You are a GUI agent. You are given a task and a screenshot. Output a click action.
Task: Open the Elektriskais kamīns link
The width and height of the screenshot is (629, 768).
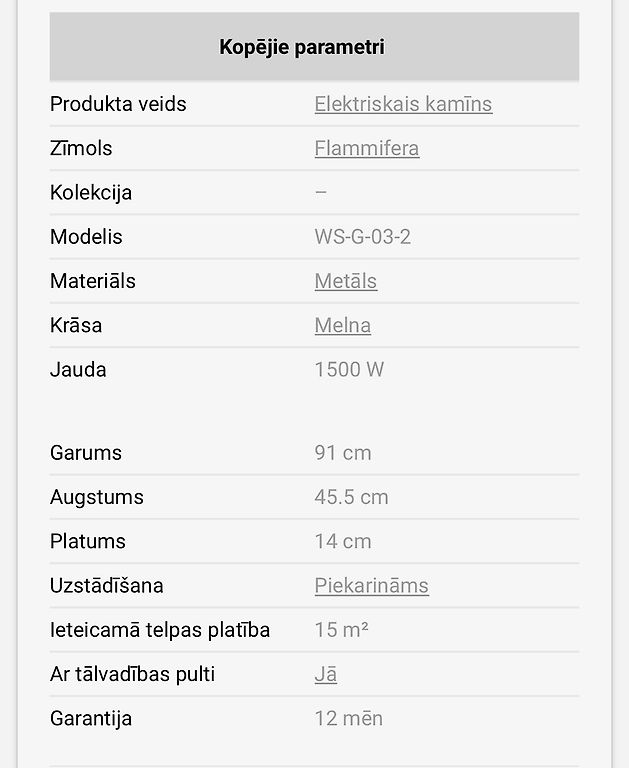pos(403,104)
